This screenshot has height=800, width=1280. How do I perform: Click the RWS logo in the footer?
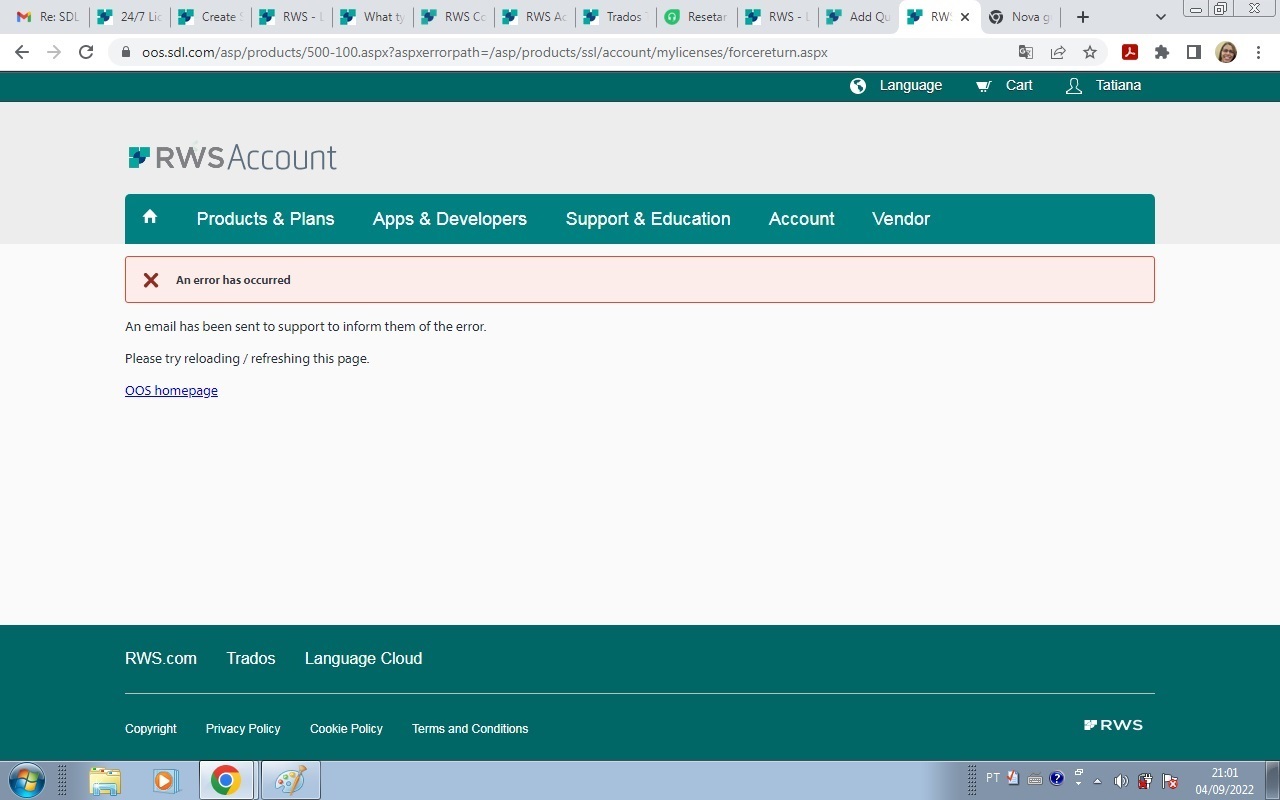click(x=1113, y=724)
